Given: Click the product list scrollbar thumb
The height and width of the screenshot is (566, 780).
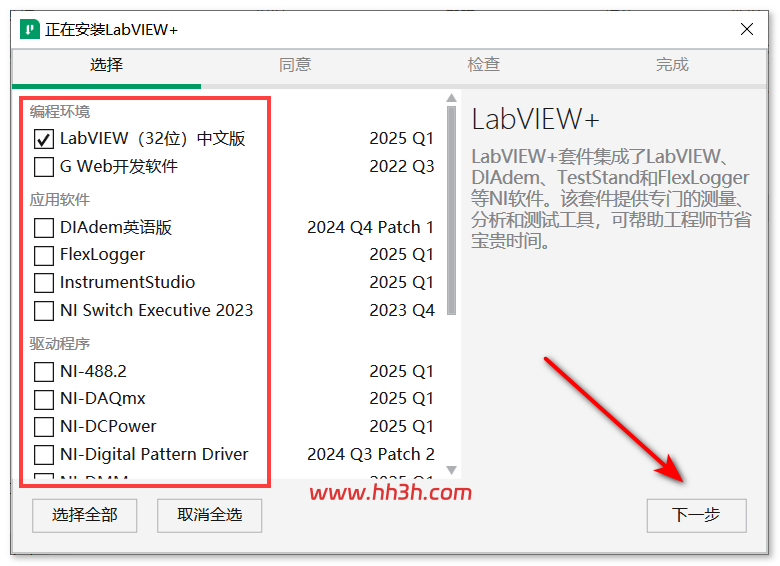Looking at the screenshot, I should [451, 210].
